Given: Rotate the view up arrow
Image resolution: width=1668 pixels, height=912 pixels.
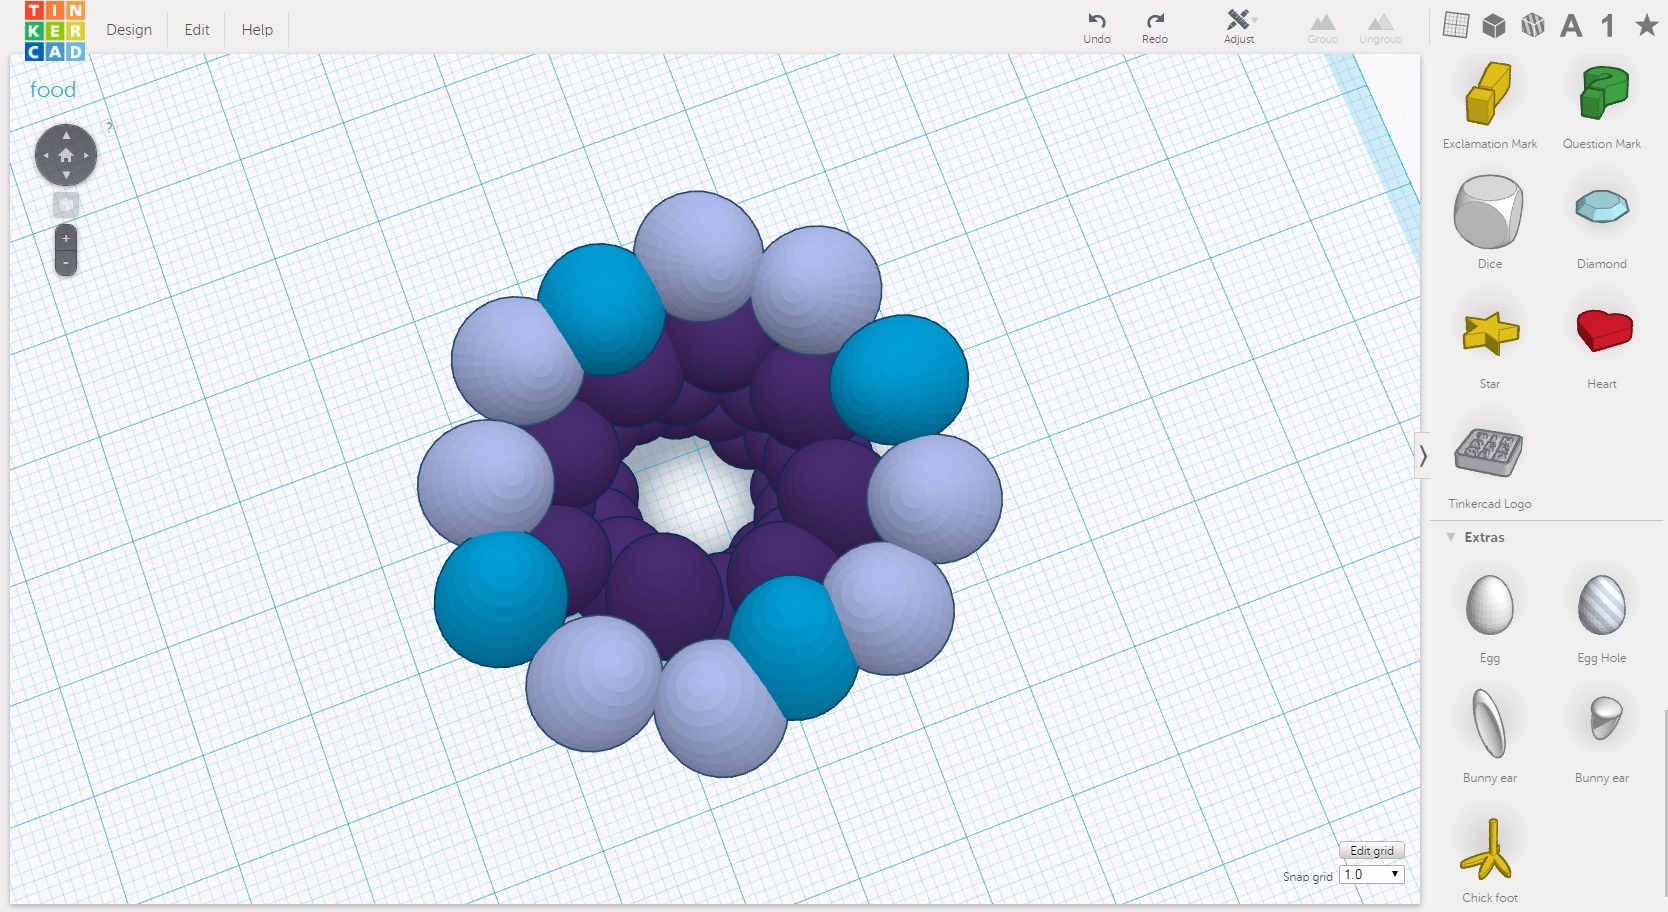Looking at the screenshot, I should pyautogui.click(x=66, y=135).
